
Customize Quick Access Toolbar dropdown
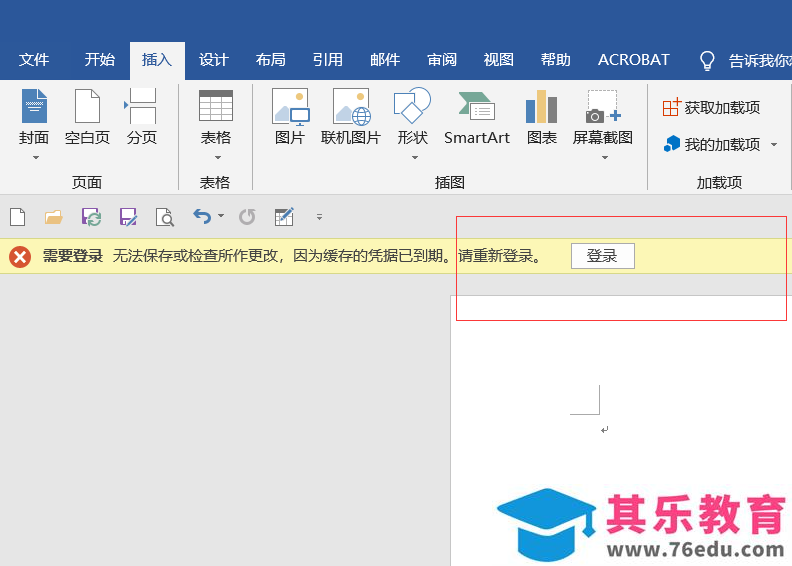319,217
